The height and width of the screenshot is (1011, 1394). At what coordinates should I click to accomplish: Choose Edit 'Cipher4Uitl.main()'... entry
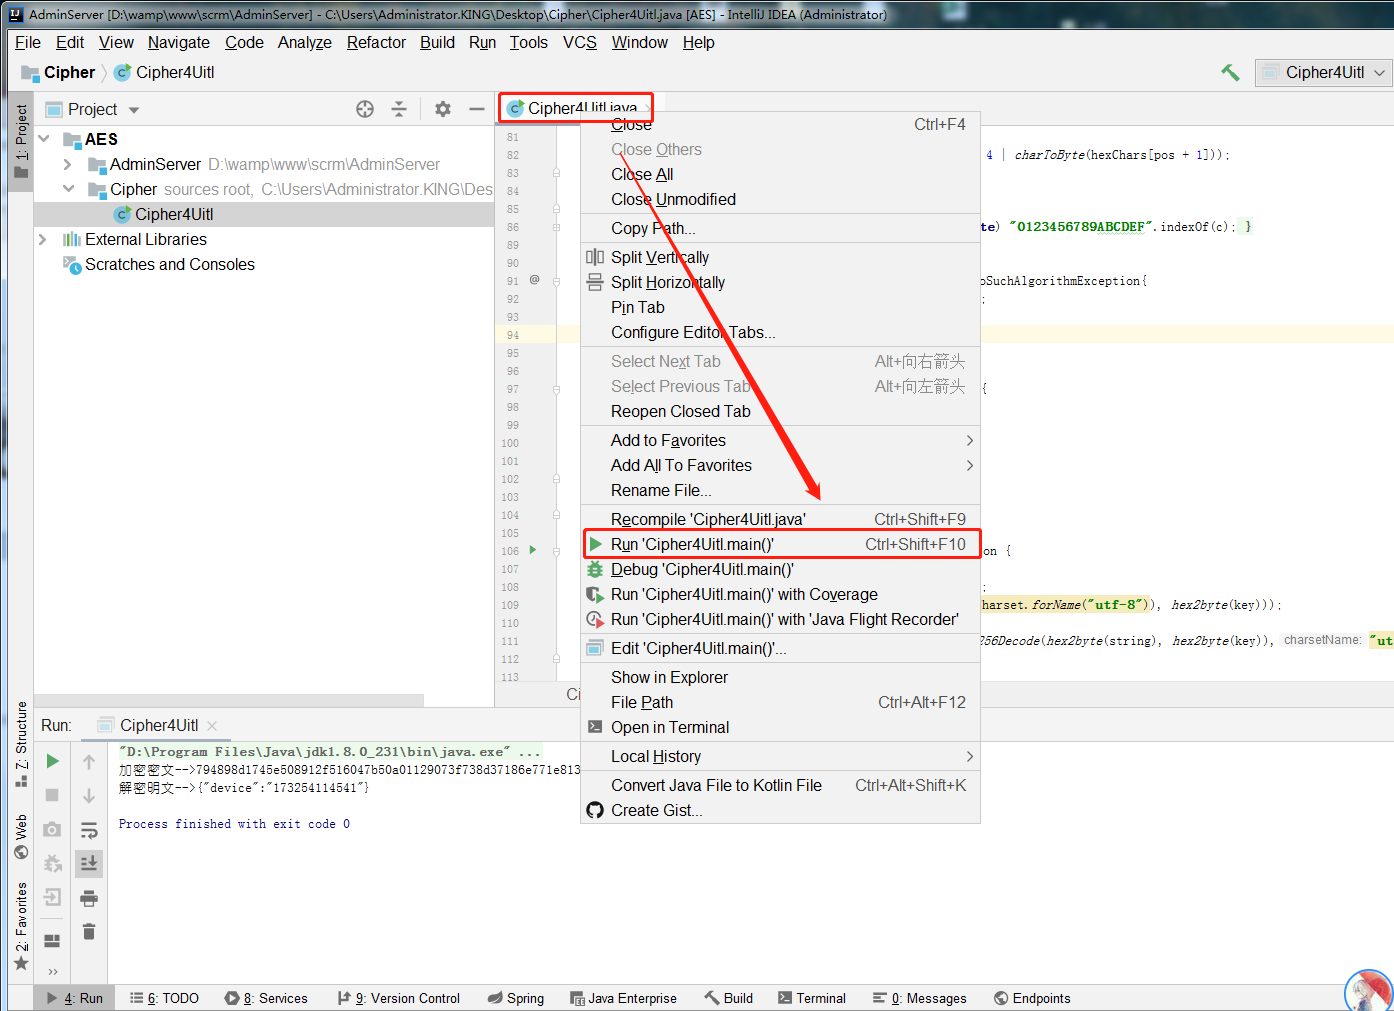coord(780,648)
